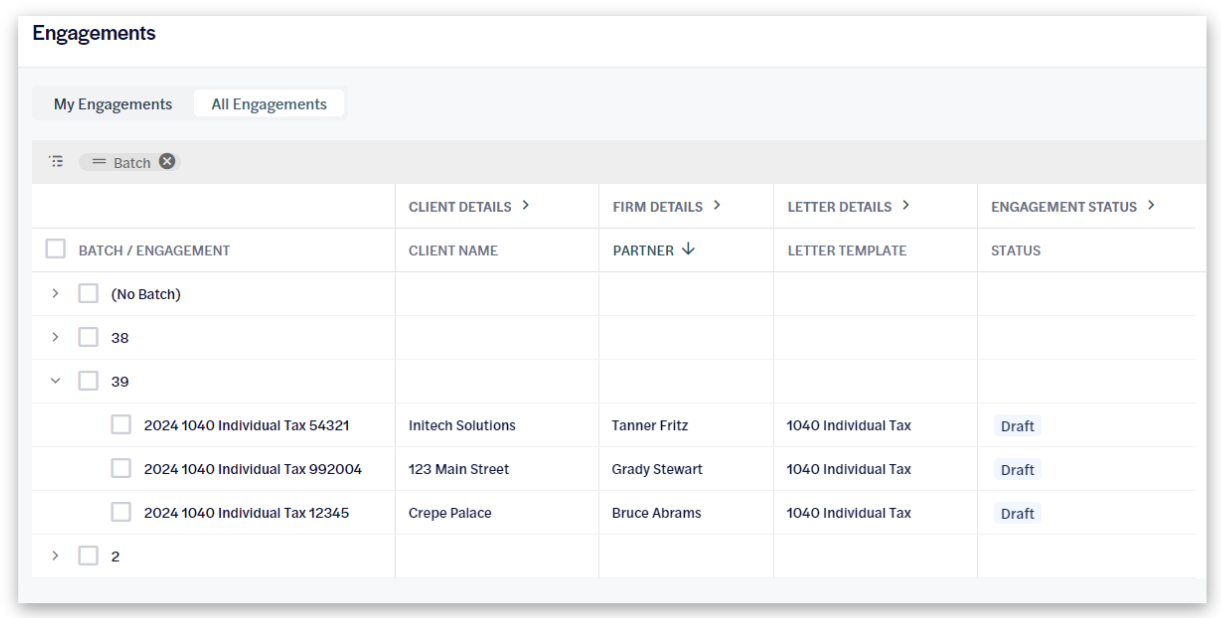Expand CLIENT DETAILS column group
The image size is (1221, 618).
[x=525, y=206]
